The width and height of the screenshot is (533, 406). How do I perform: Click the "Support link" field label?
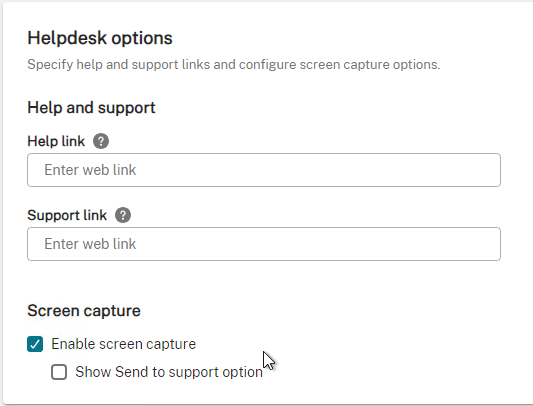coord(67,215)
